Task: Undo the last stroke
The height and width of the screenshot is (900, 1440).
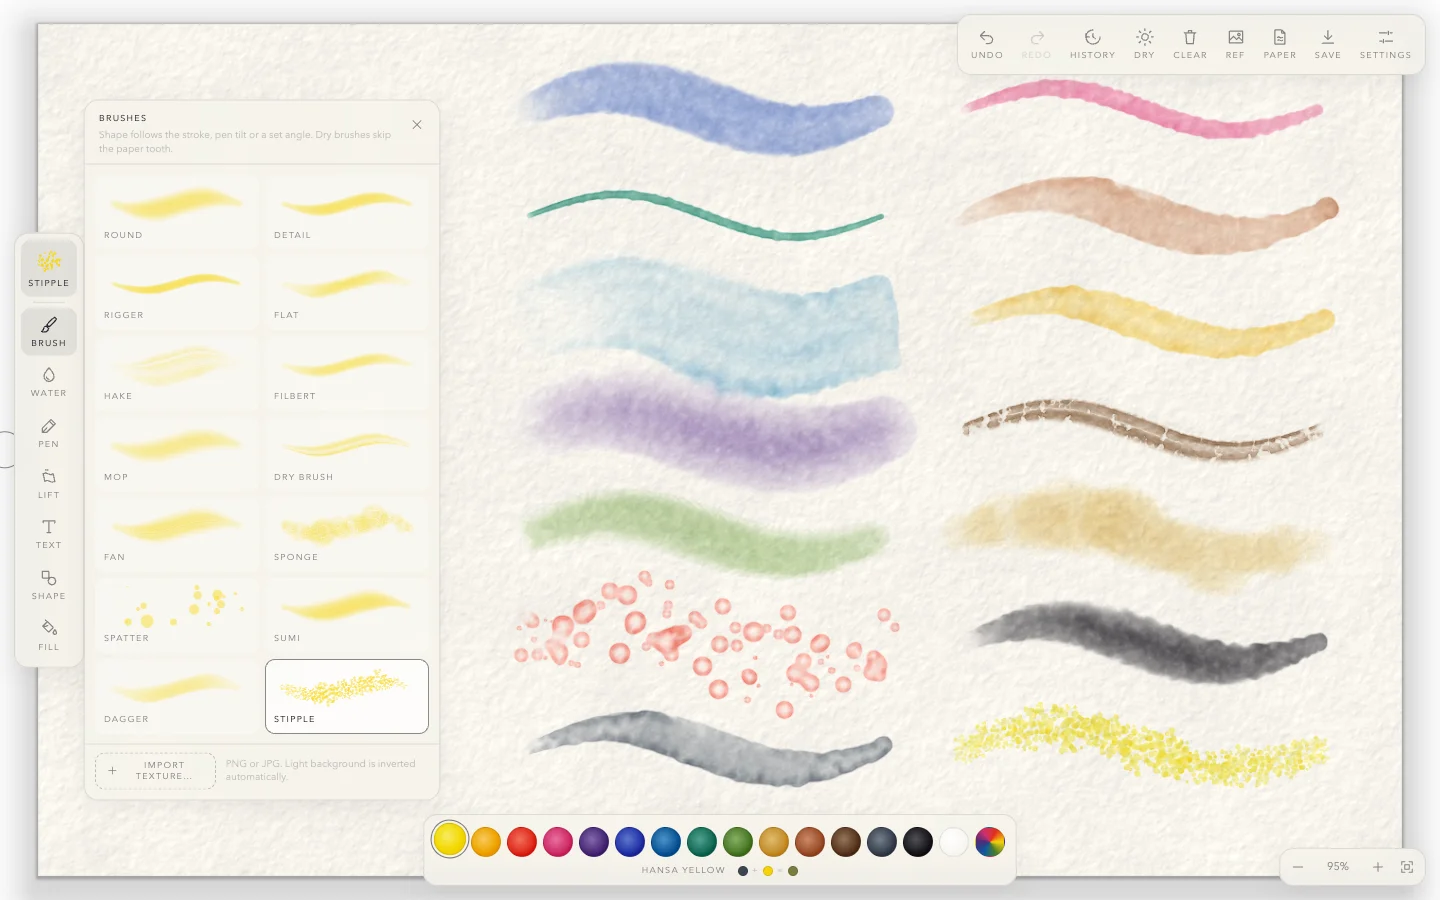Action: tap(986, 44)
